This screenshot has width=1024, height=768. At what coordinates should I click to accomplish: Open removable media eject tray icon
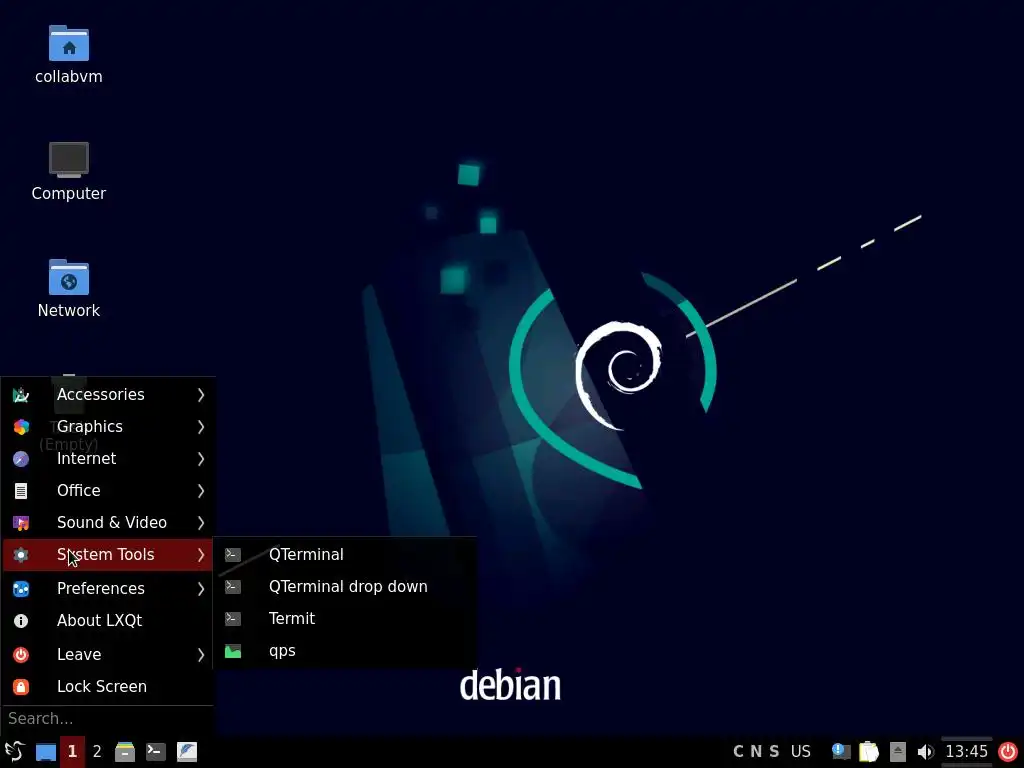tap(898, 752)
